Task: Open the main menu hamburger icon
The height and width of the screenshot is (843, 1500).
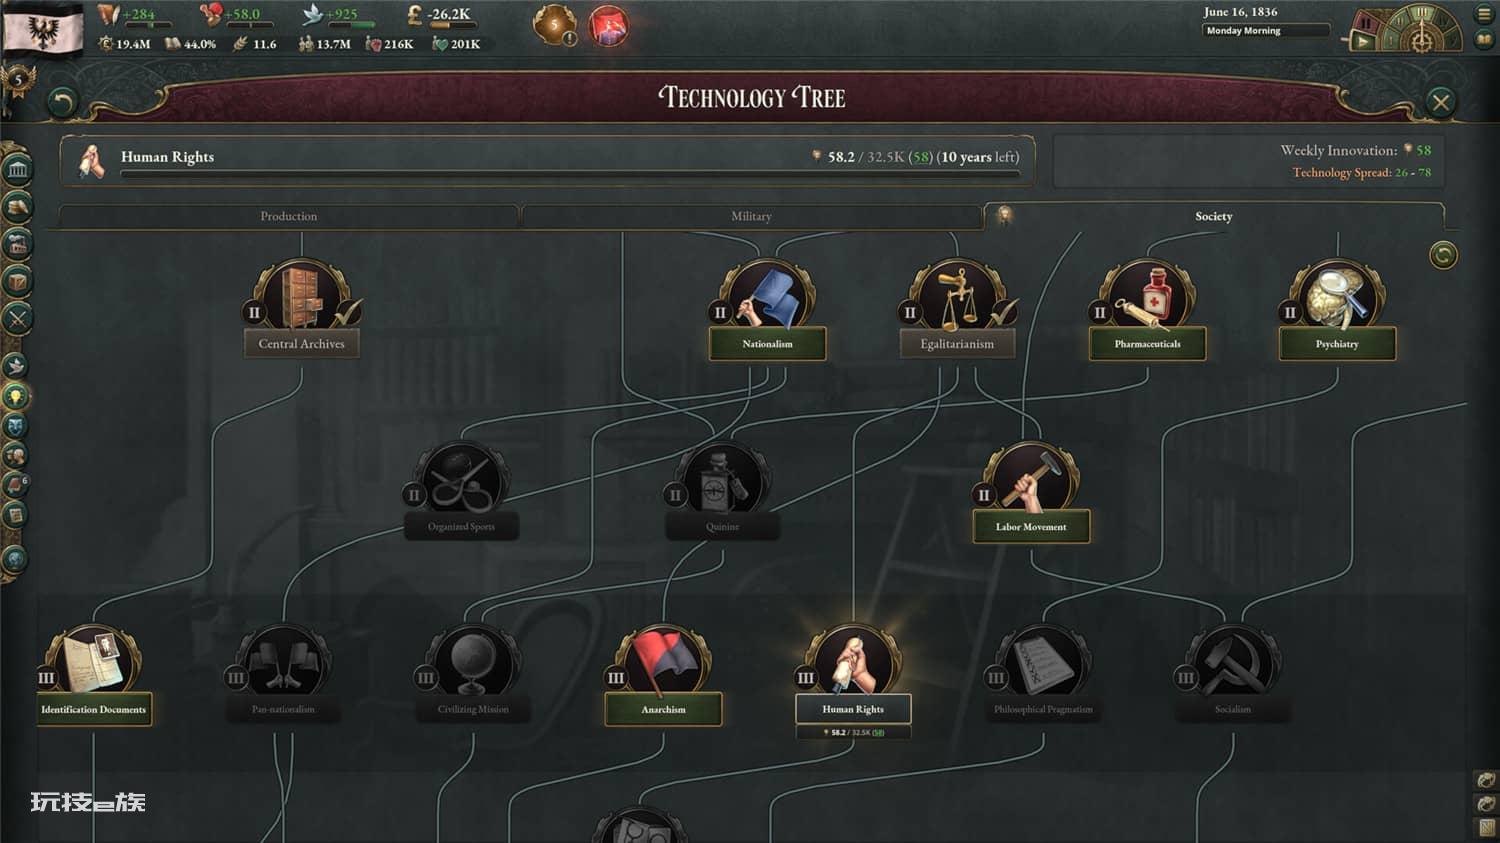Action: [1484, 14]
